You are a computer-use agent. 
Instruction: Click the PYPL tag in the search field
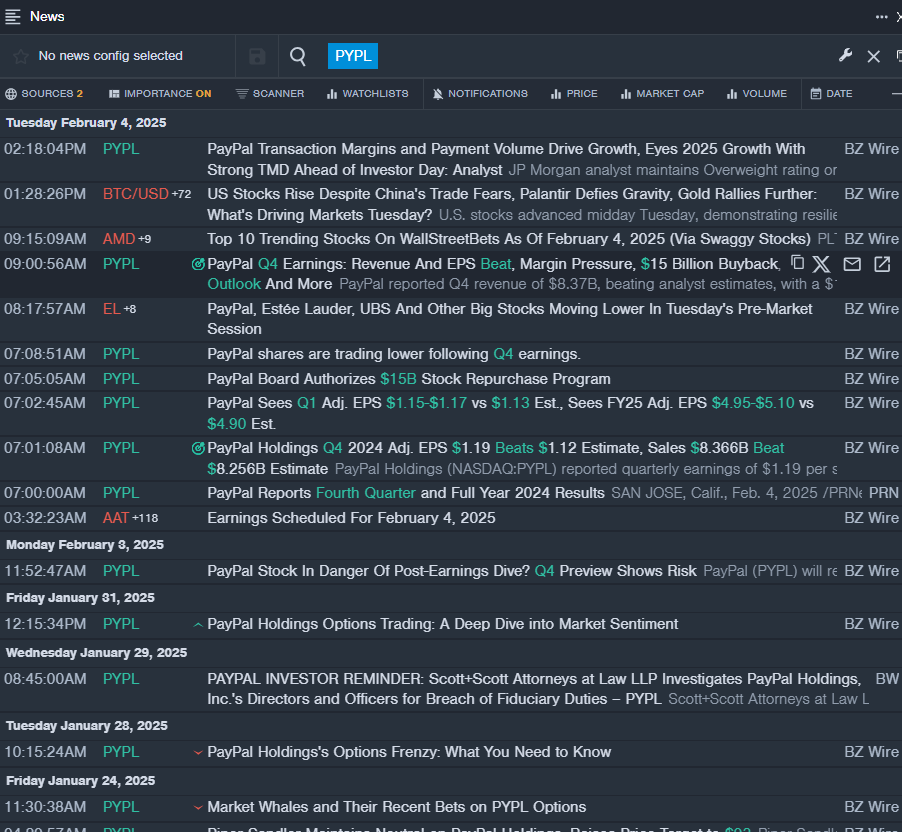point(352,56)
